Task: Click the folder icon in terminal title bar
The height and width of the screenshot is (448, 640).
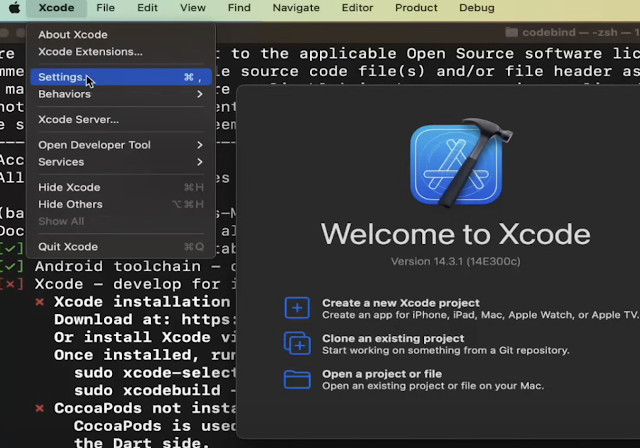Action: [511, 32]
